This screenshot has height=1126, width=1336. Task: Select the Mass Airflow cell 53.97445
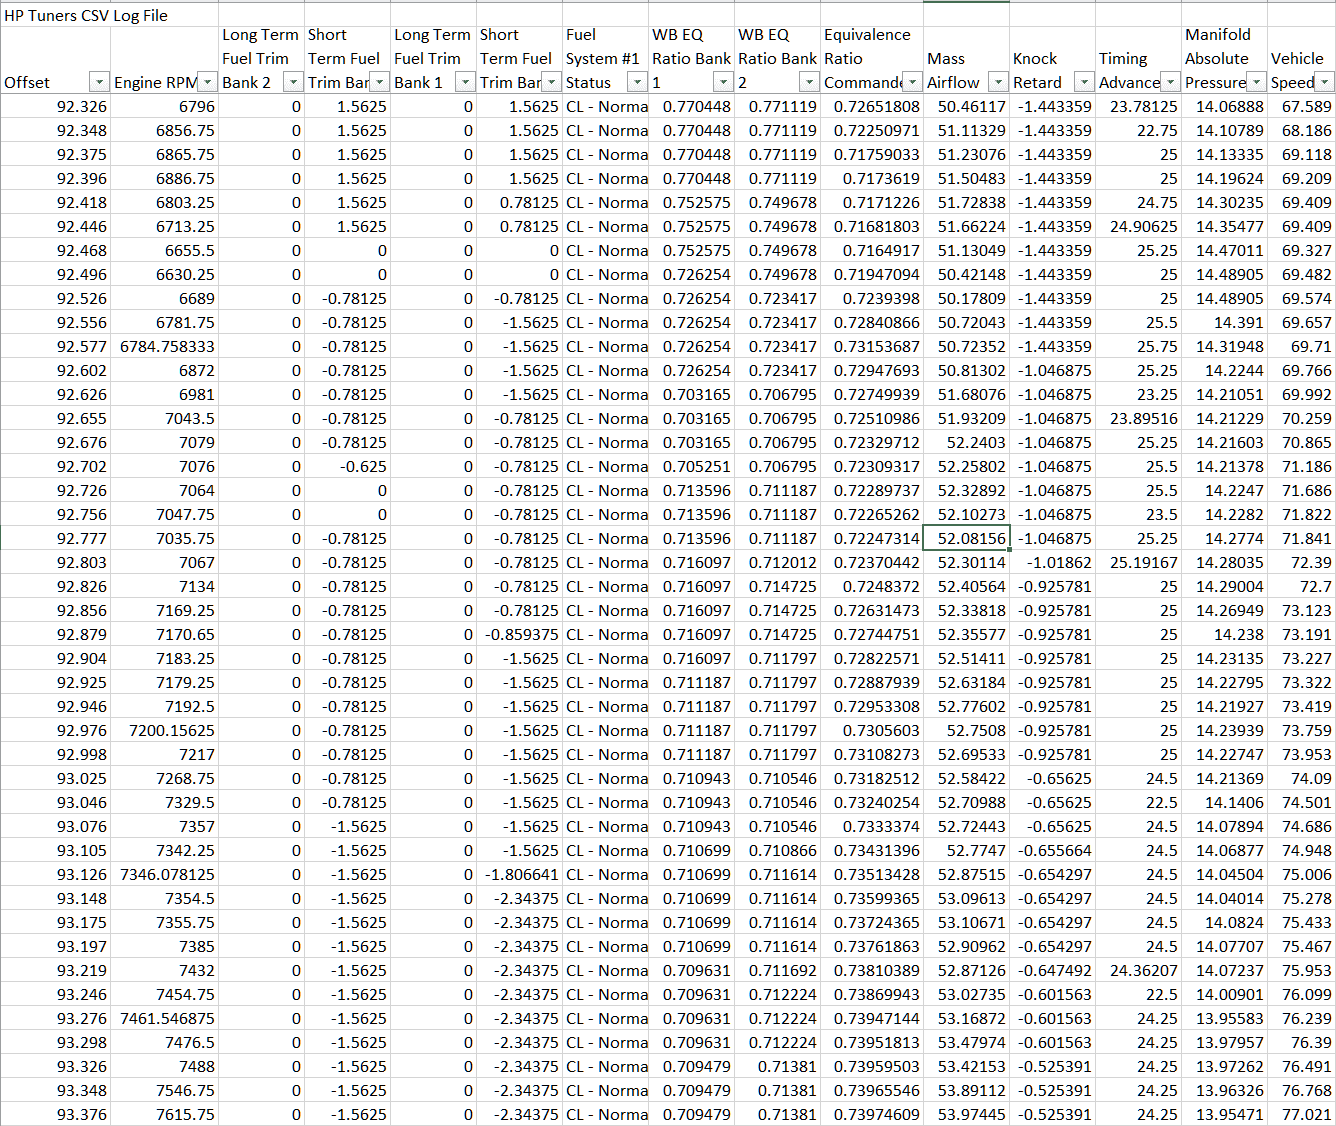966,1114
